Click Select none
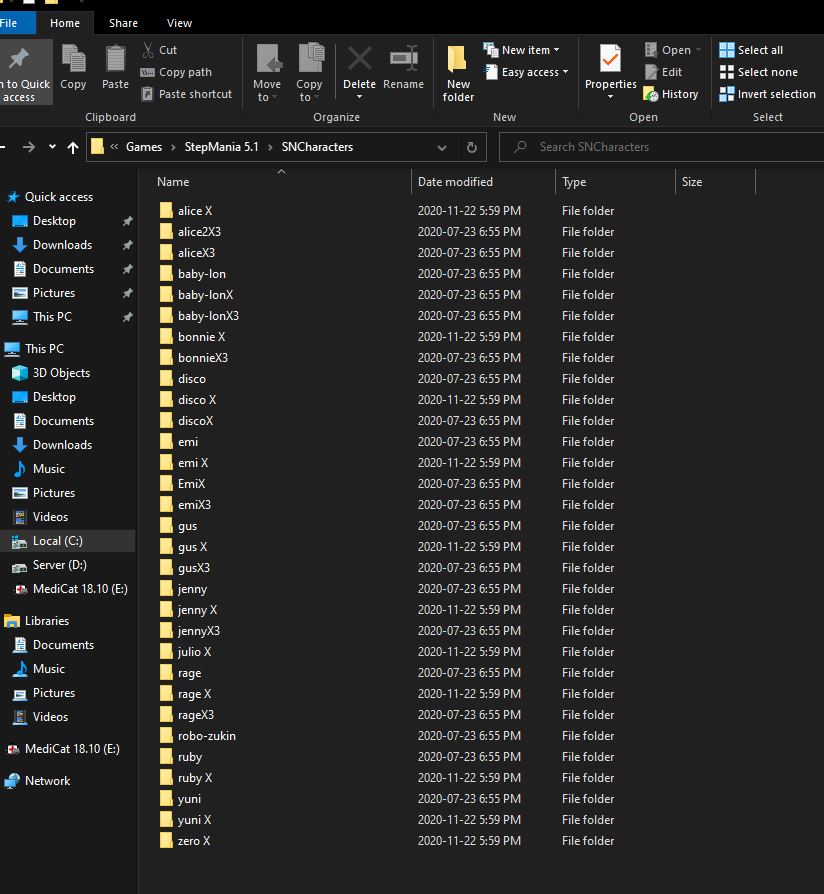The width and height of the screenshot is (824, 894). (x=758, y=72)
